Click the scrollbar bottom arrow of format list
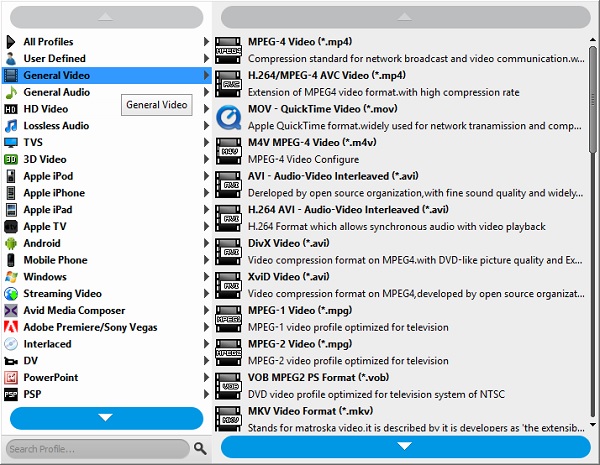Screen dimensions: 600x465 (593, 424)
